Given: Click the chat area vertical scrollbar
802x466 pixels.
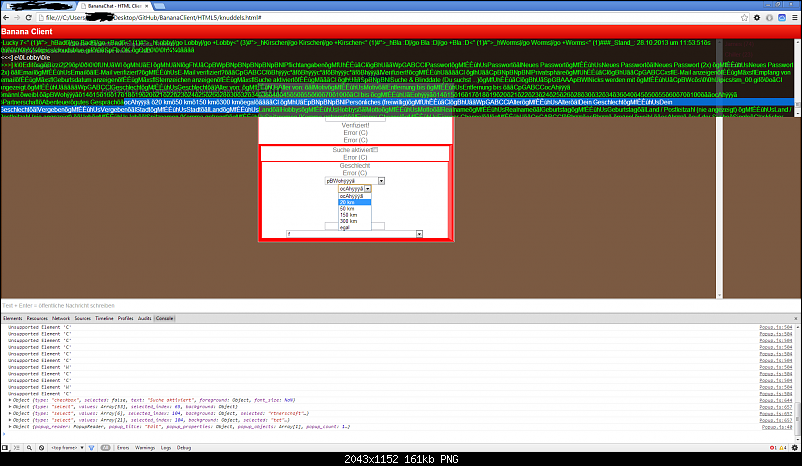Looking at the screenshot, I should pyautogui.click(x=719, y=169).
